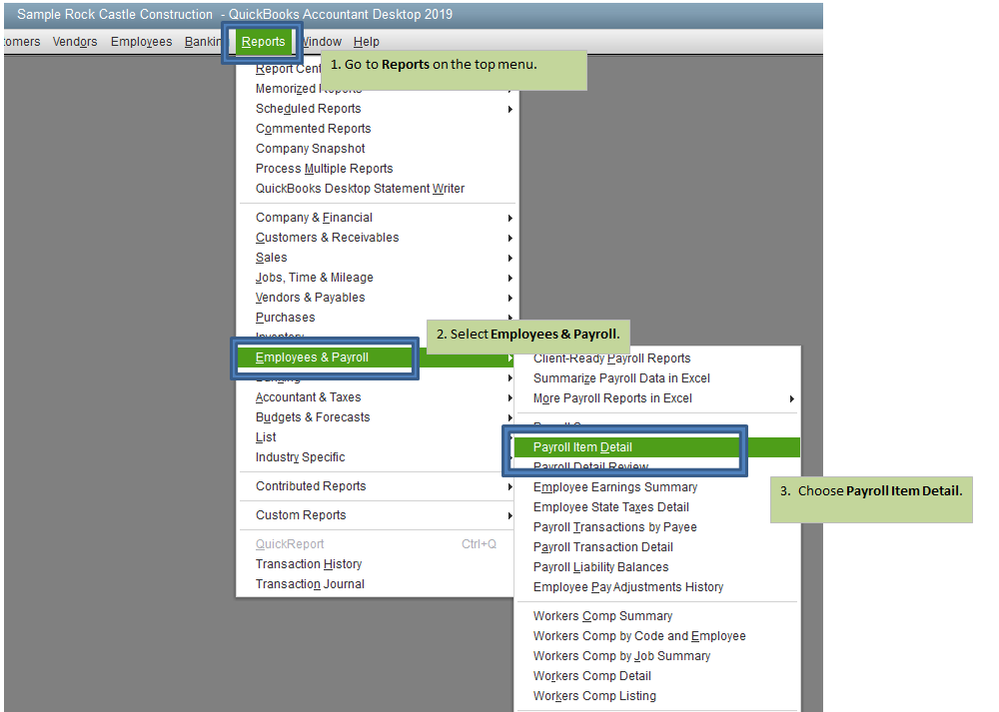Select Payroll Transaction Detail

658,547
